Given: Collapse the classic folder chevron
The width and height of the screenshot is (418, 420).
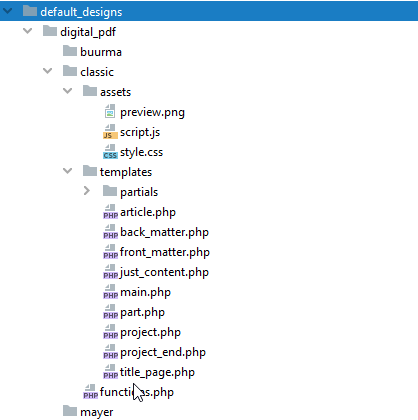Looking at the screenshot, I should pos(47,71).
